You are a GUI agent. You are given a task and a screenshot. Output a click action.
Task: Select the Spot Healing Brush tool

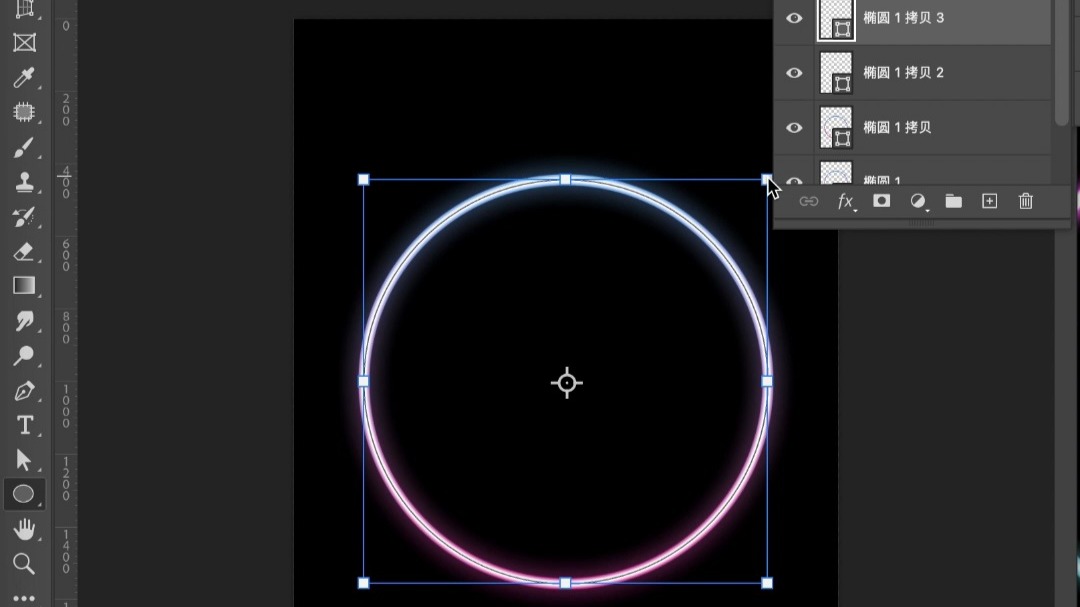tap(24, 112)
